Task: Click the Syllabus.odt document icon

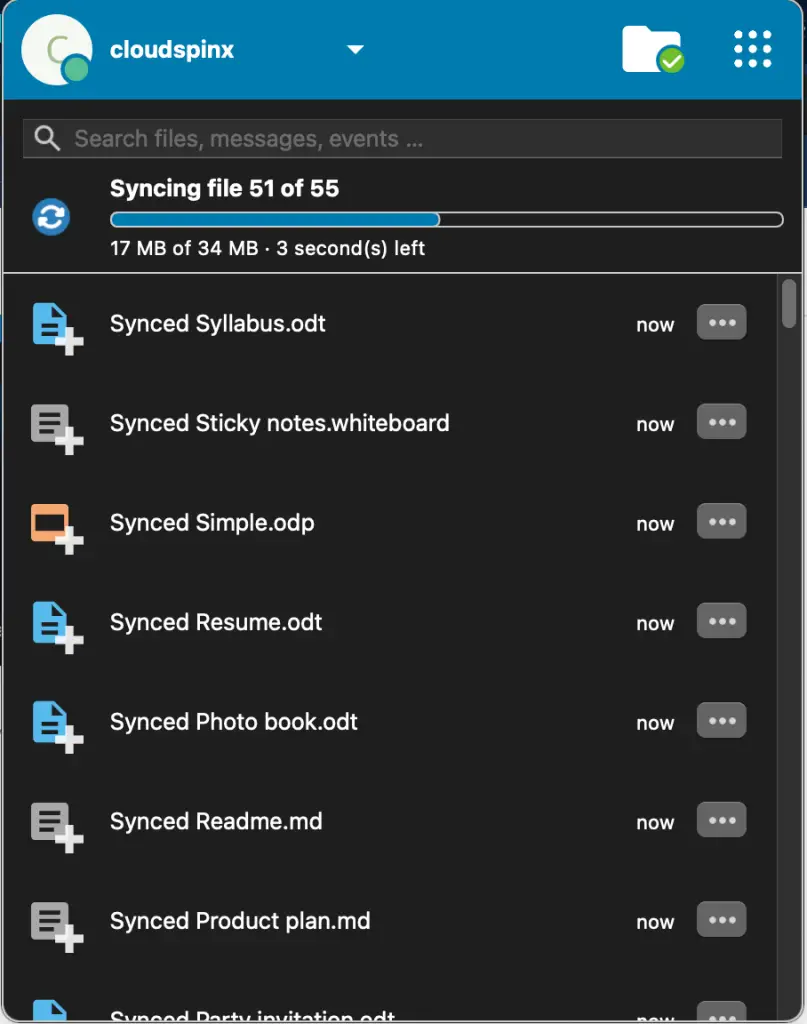Action: click(54, 324)
